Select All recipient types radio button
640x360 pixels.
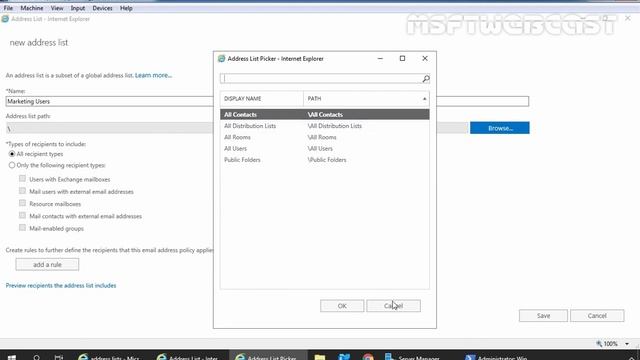[x=12, y=154]
